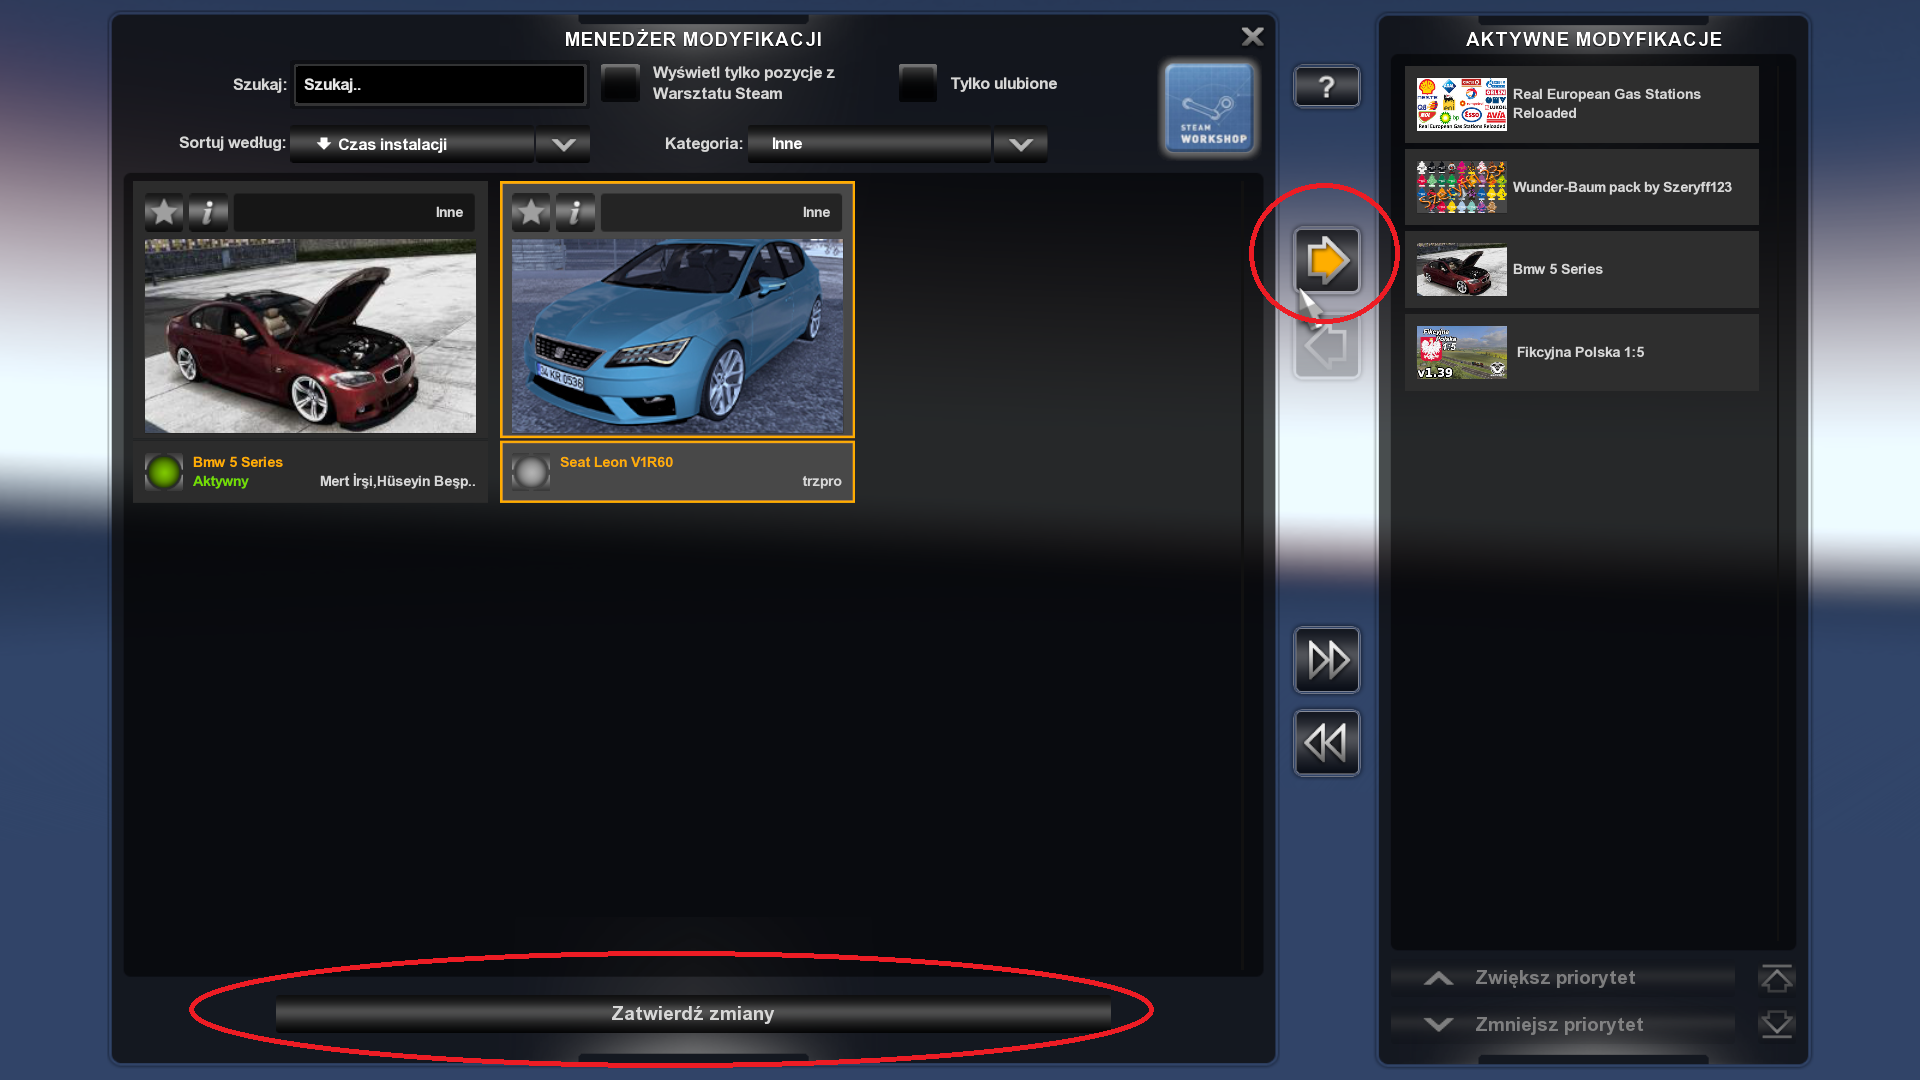
Task: Select Fikcyjna Polska 1:5 active mod
Action: click(1581, 352)
